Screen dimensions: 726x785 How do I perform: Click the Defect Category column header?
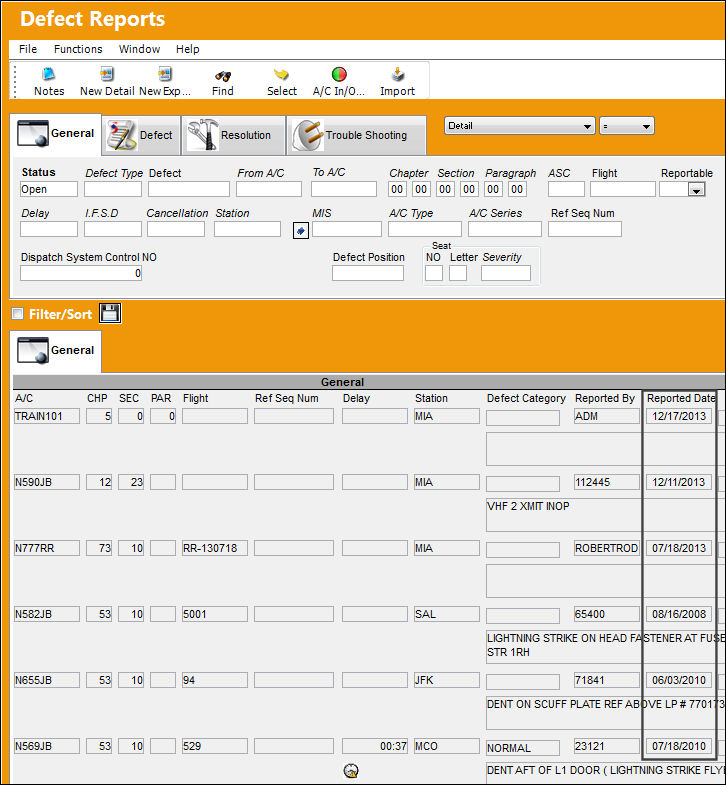click(x=526, y=399)
